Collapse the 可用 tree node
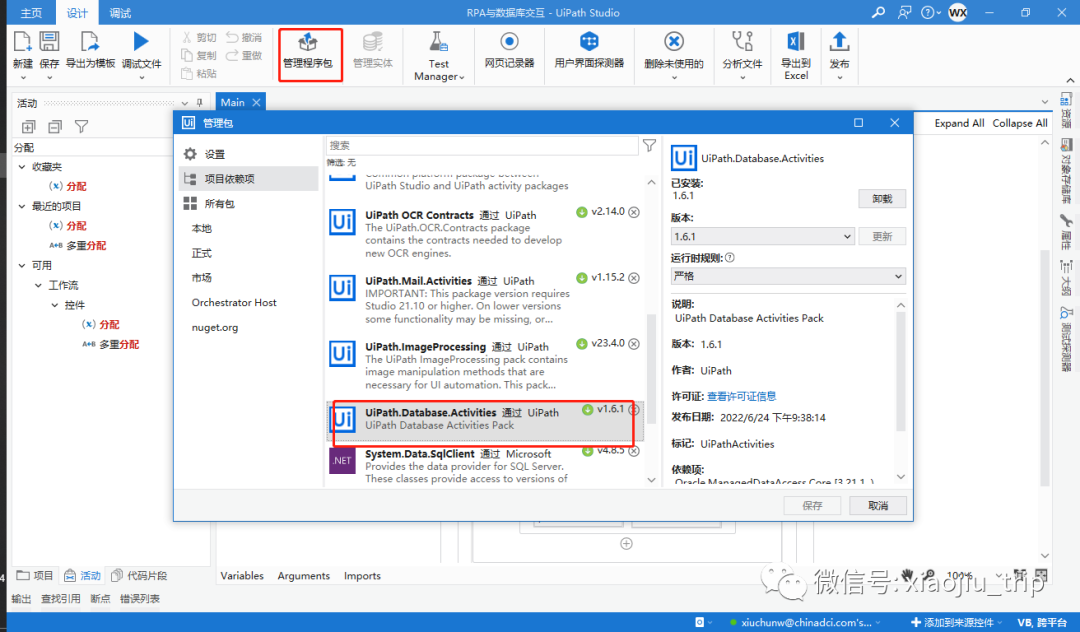Screen dimensions: 1080x632 (x=21, y=265)
